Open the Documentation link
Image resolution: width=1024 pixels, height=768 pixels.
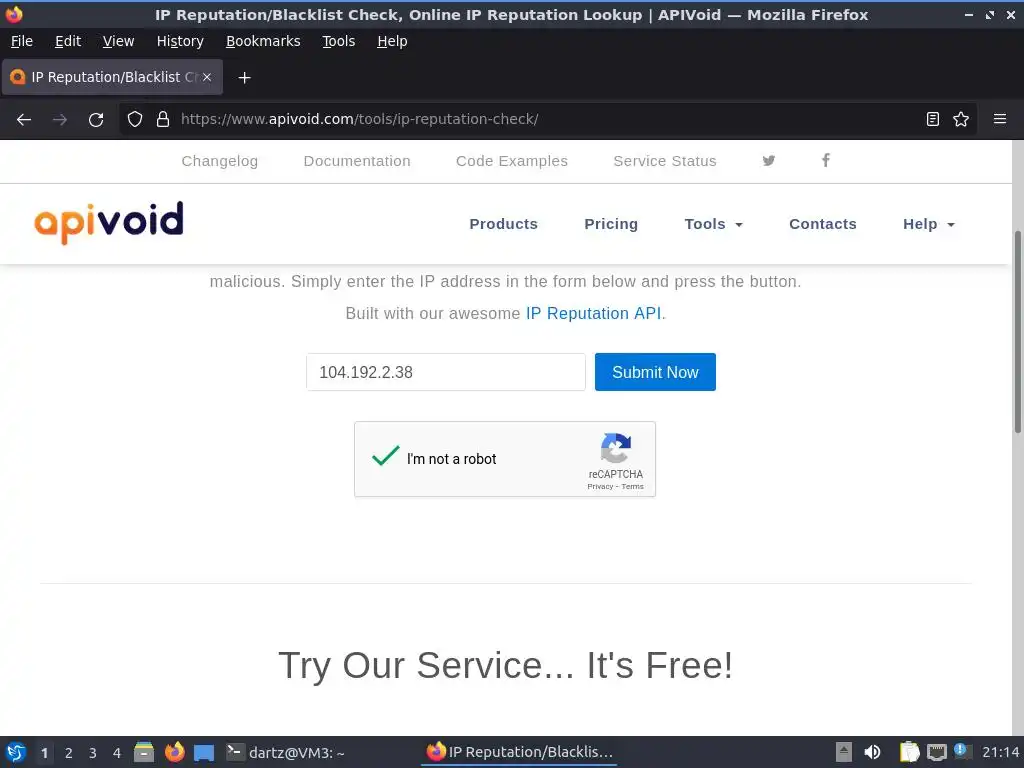357,161
